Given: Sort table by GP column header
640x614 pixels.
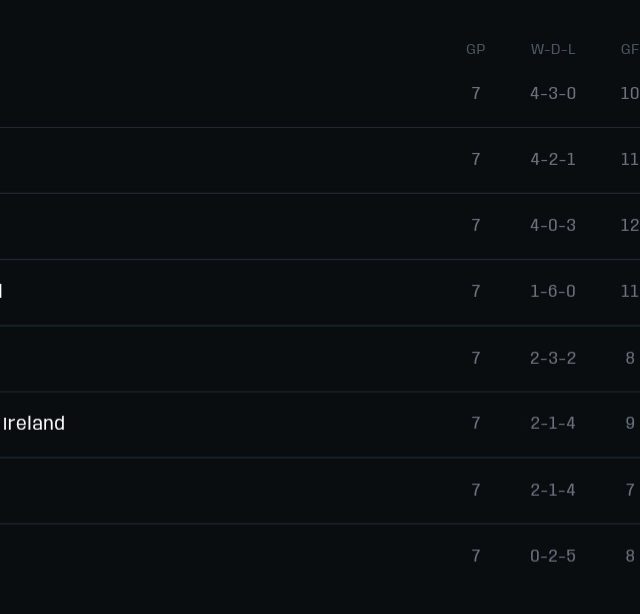Looking at the screenshot, I should pyautogui.click(x=476, y=49).
